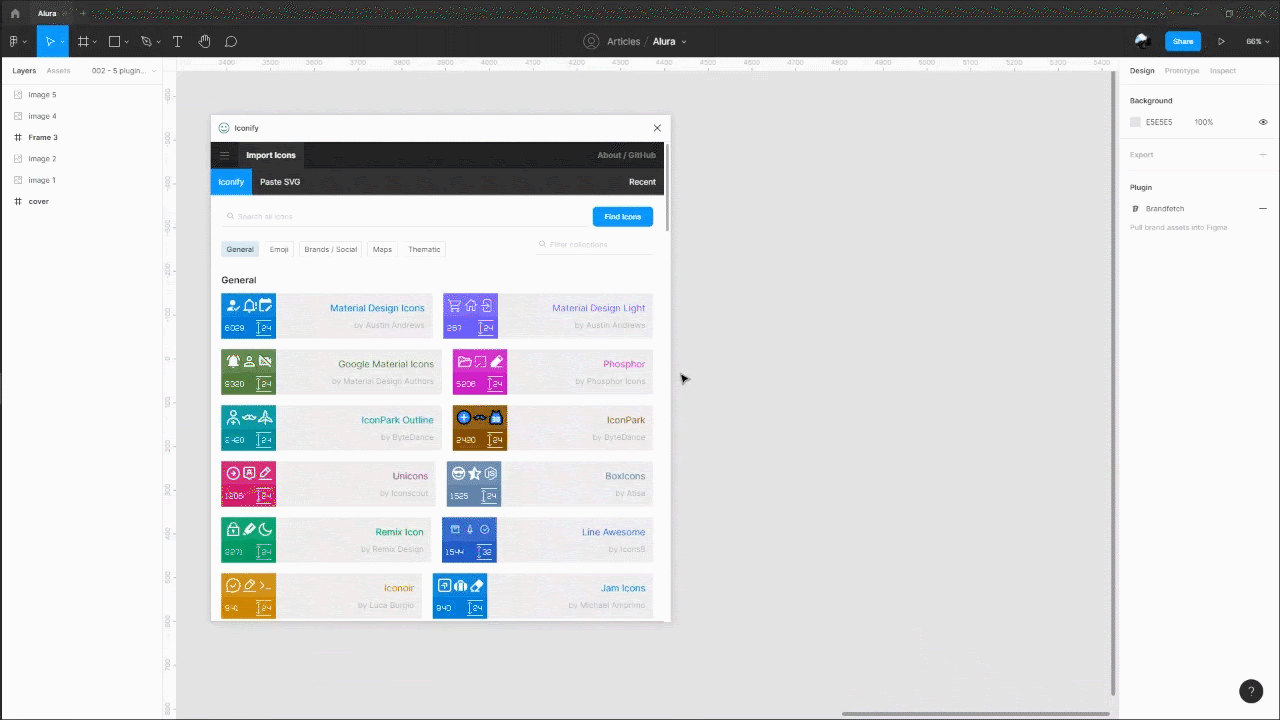Open the Figma main menu
This screenshot has width=1280, height=720.
16,42
